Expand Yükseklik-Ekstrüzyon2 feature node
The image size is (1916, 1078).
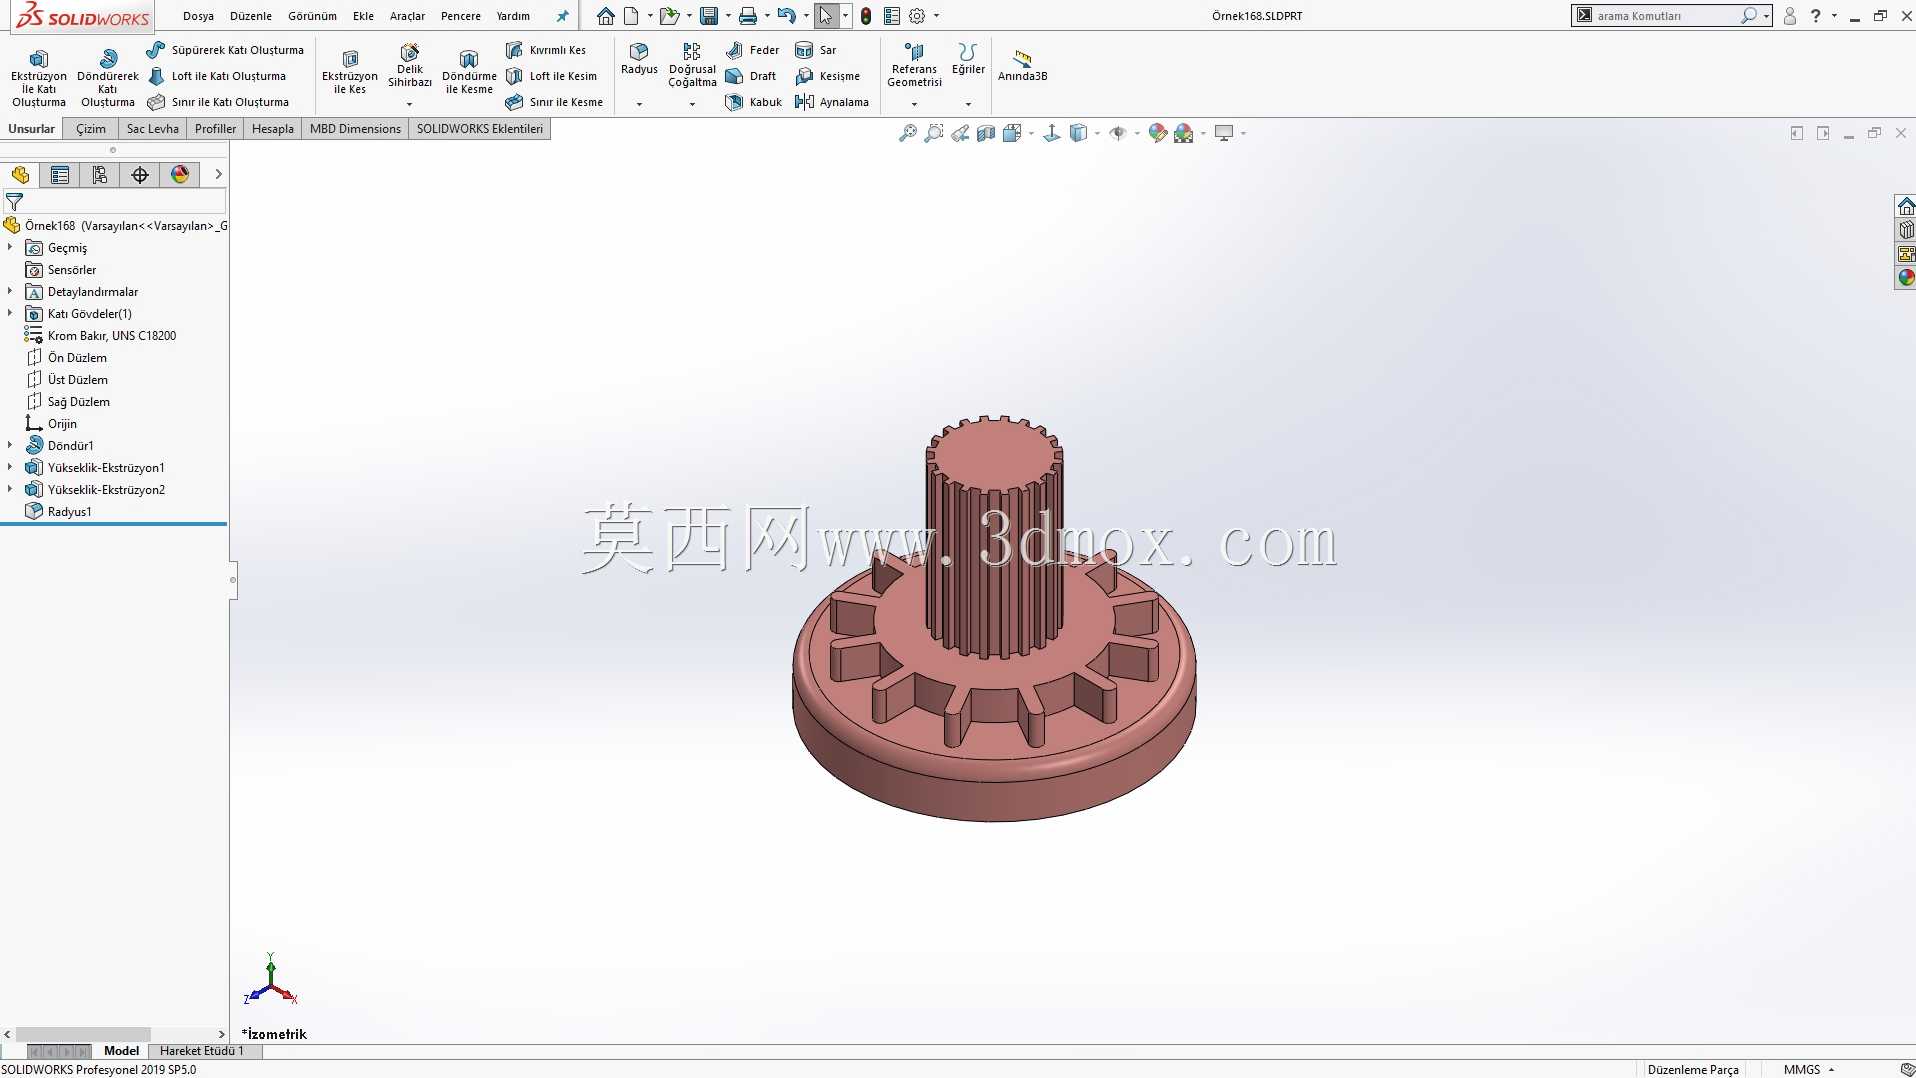coord(10,489)
